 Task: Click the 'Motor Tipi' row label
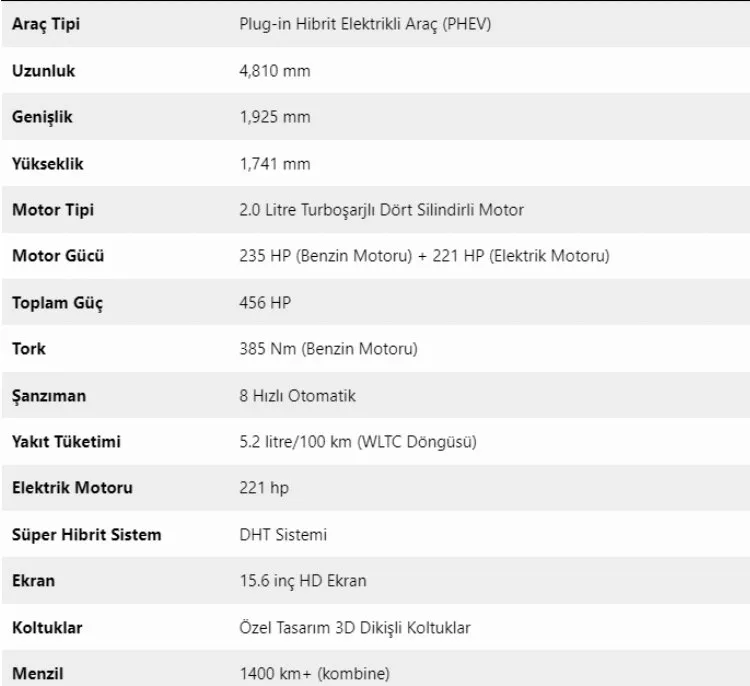click(x=53, y=210)
